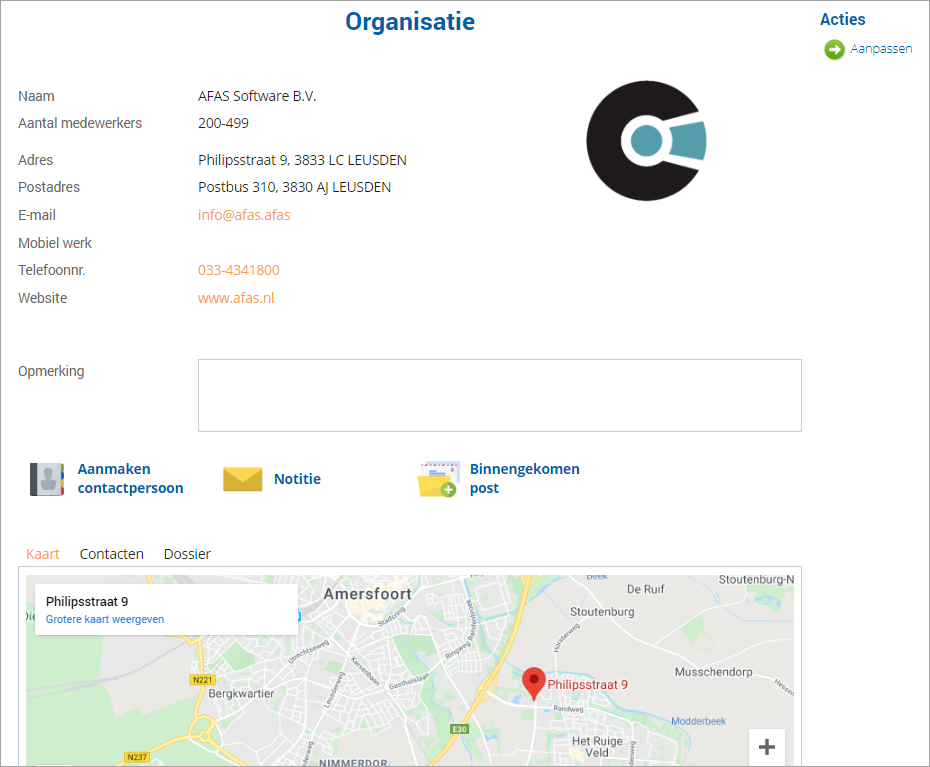Click the phone number 033-4341800

[238, 270]
